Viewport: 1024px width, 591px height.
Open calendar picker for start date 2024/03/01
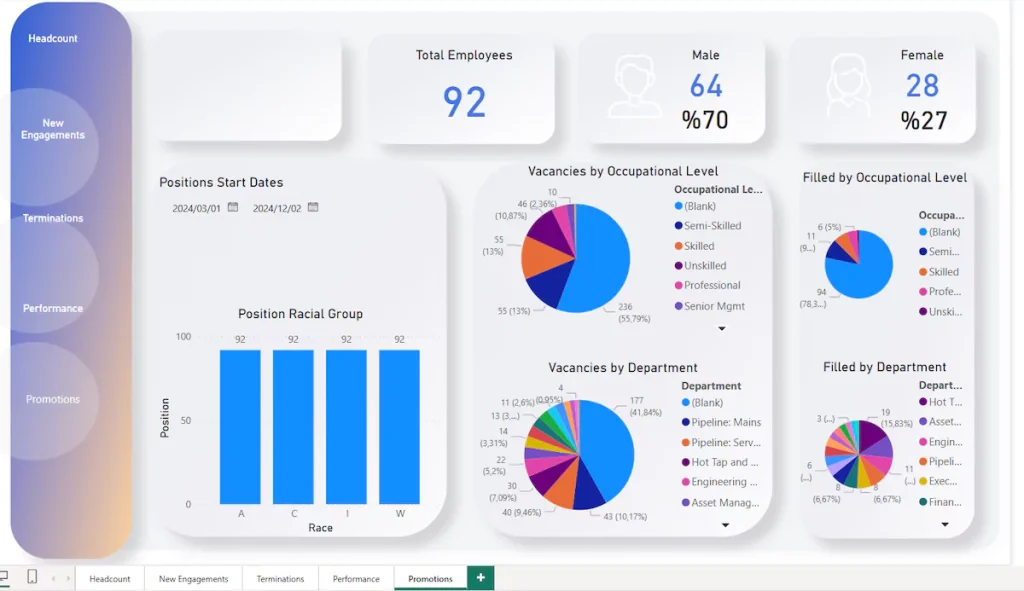coord(233,208)
